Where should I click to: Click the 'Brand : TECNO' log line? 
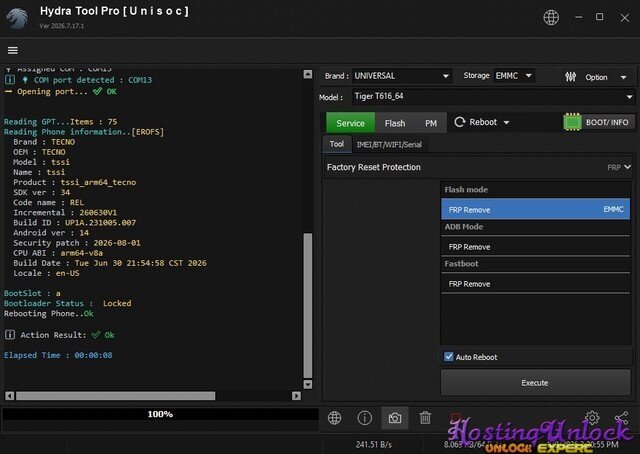tap(44, 142)
